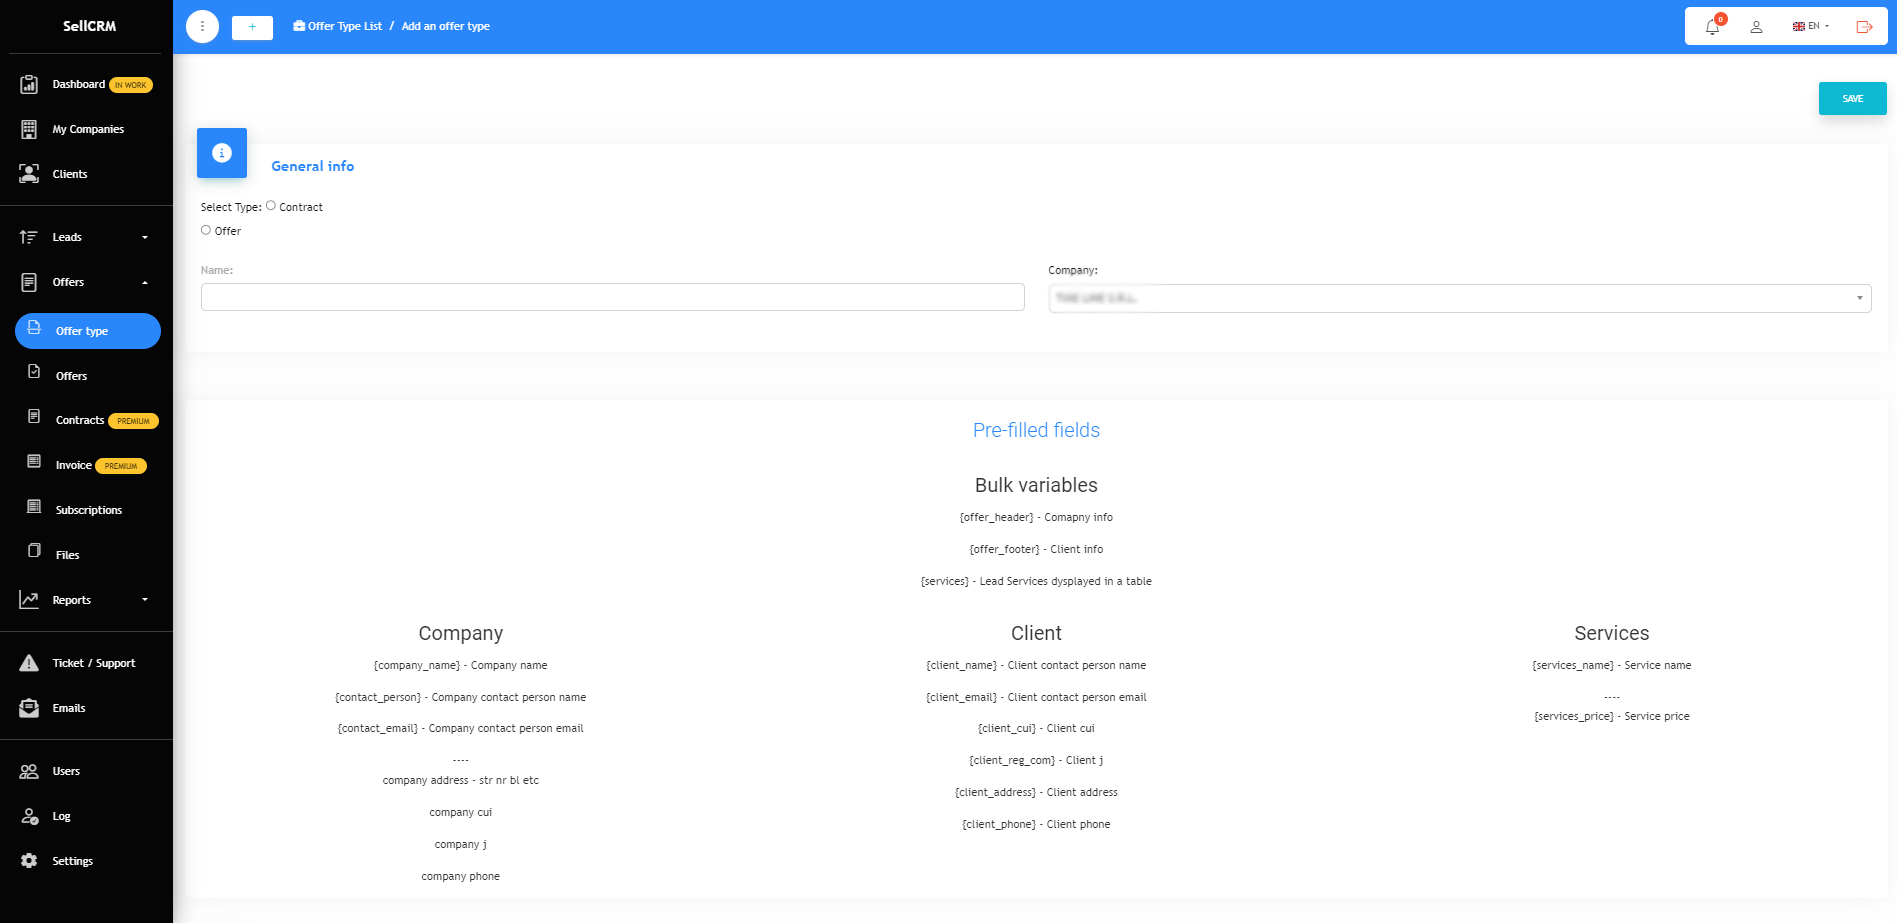Click into the Name text field
This screenshot has width=1897, height=923.
(x=612, y=297)
